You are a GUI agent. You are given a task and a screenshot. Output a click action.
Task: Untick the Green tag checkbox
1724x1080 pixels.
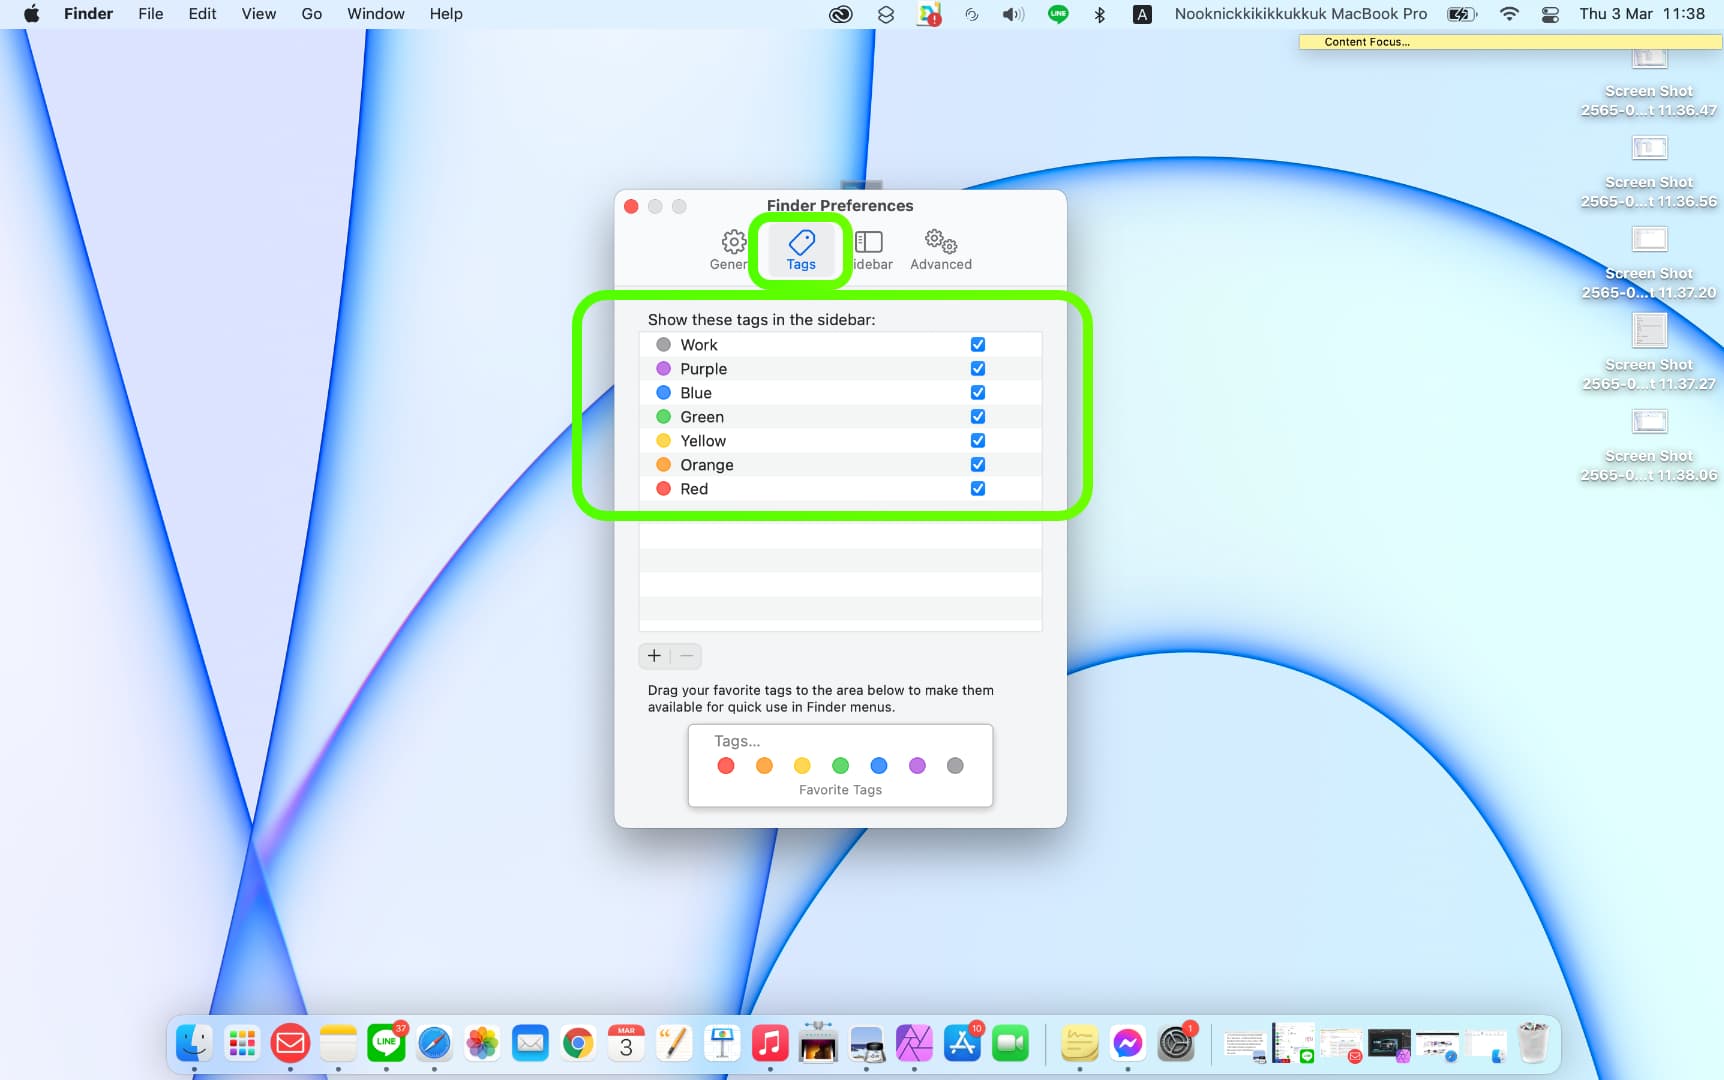pos(977,417)
